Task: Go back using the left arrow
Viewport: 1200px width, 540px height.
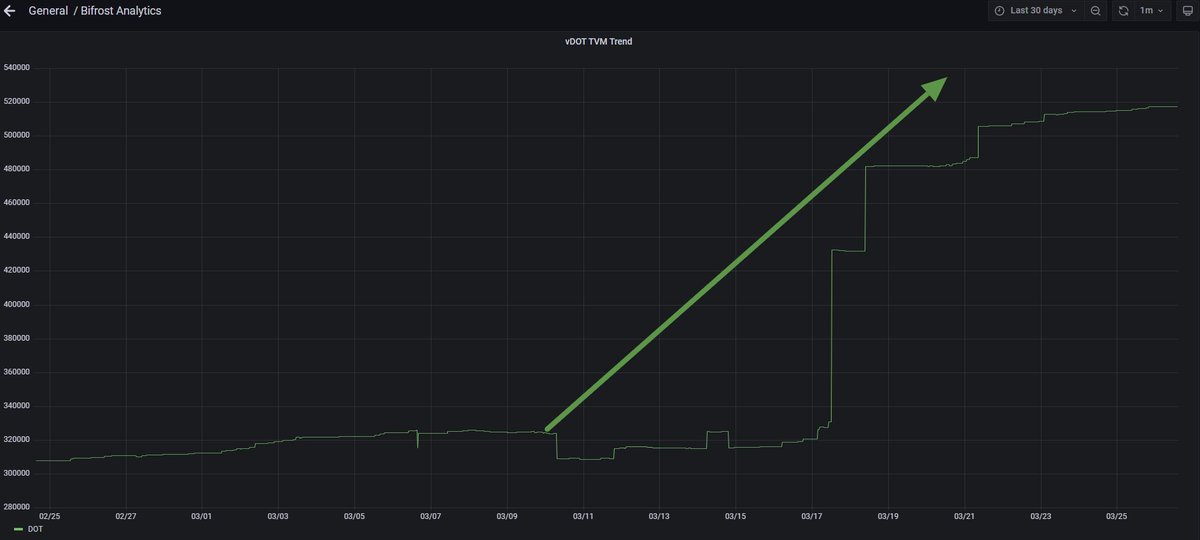Action: [x=10, y=11]
